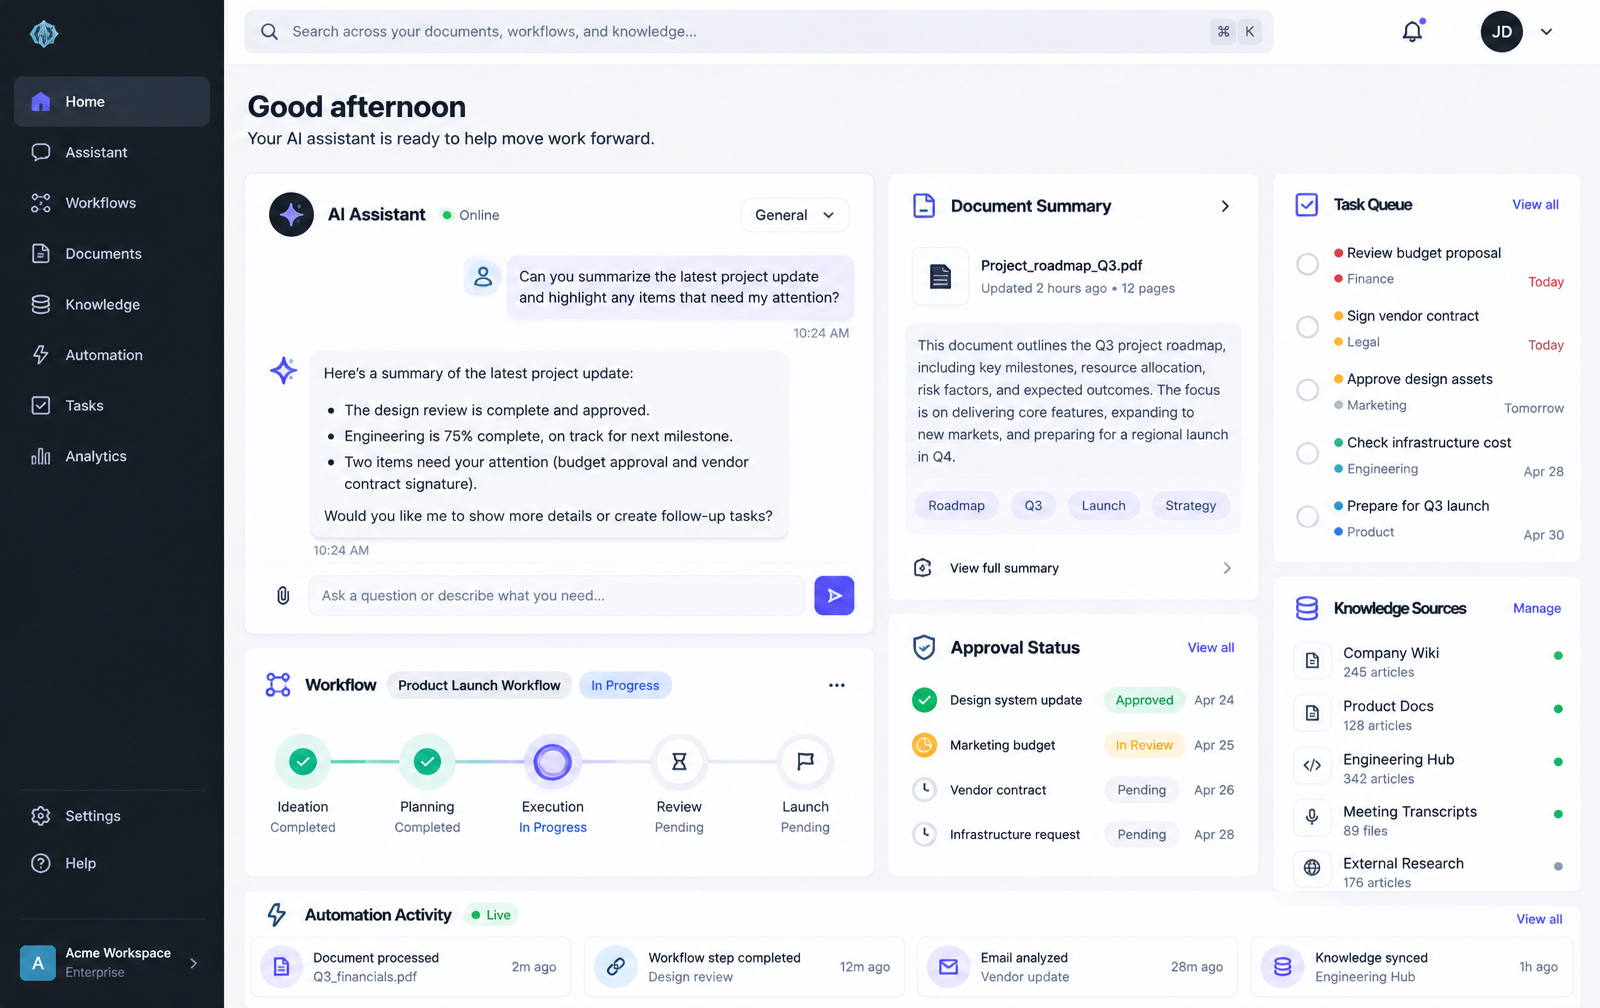Click the Launch flag step icon
This screenshot has height=1008, width=1600.
pos(805,762)
